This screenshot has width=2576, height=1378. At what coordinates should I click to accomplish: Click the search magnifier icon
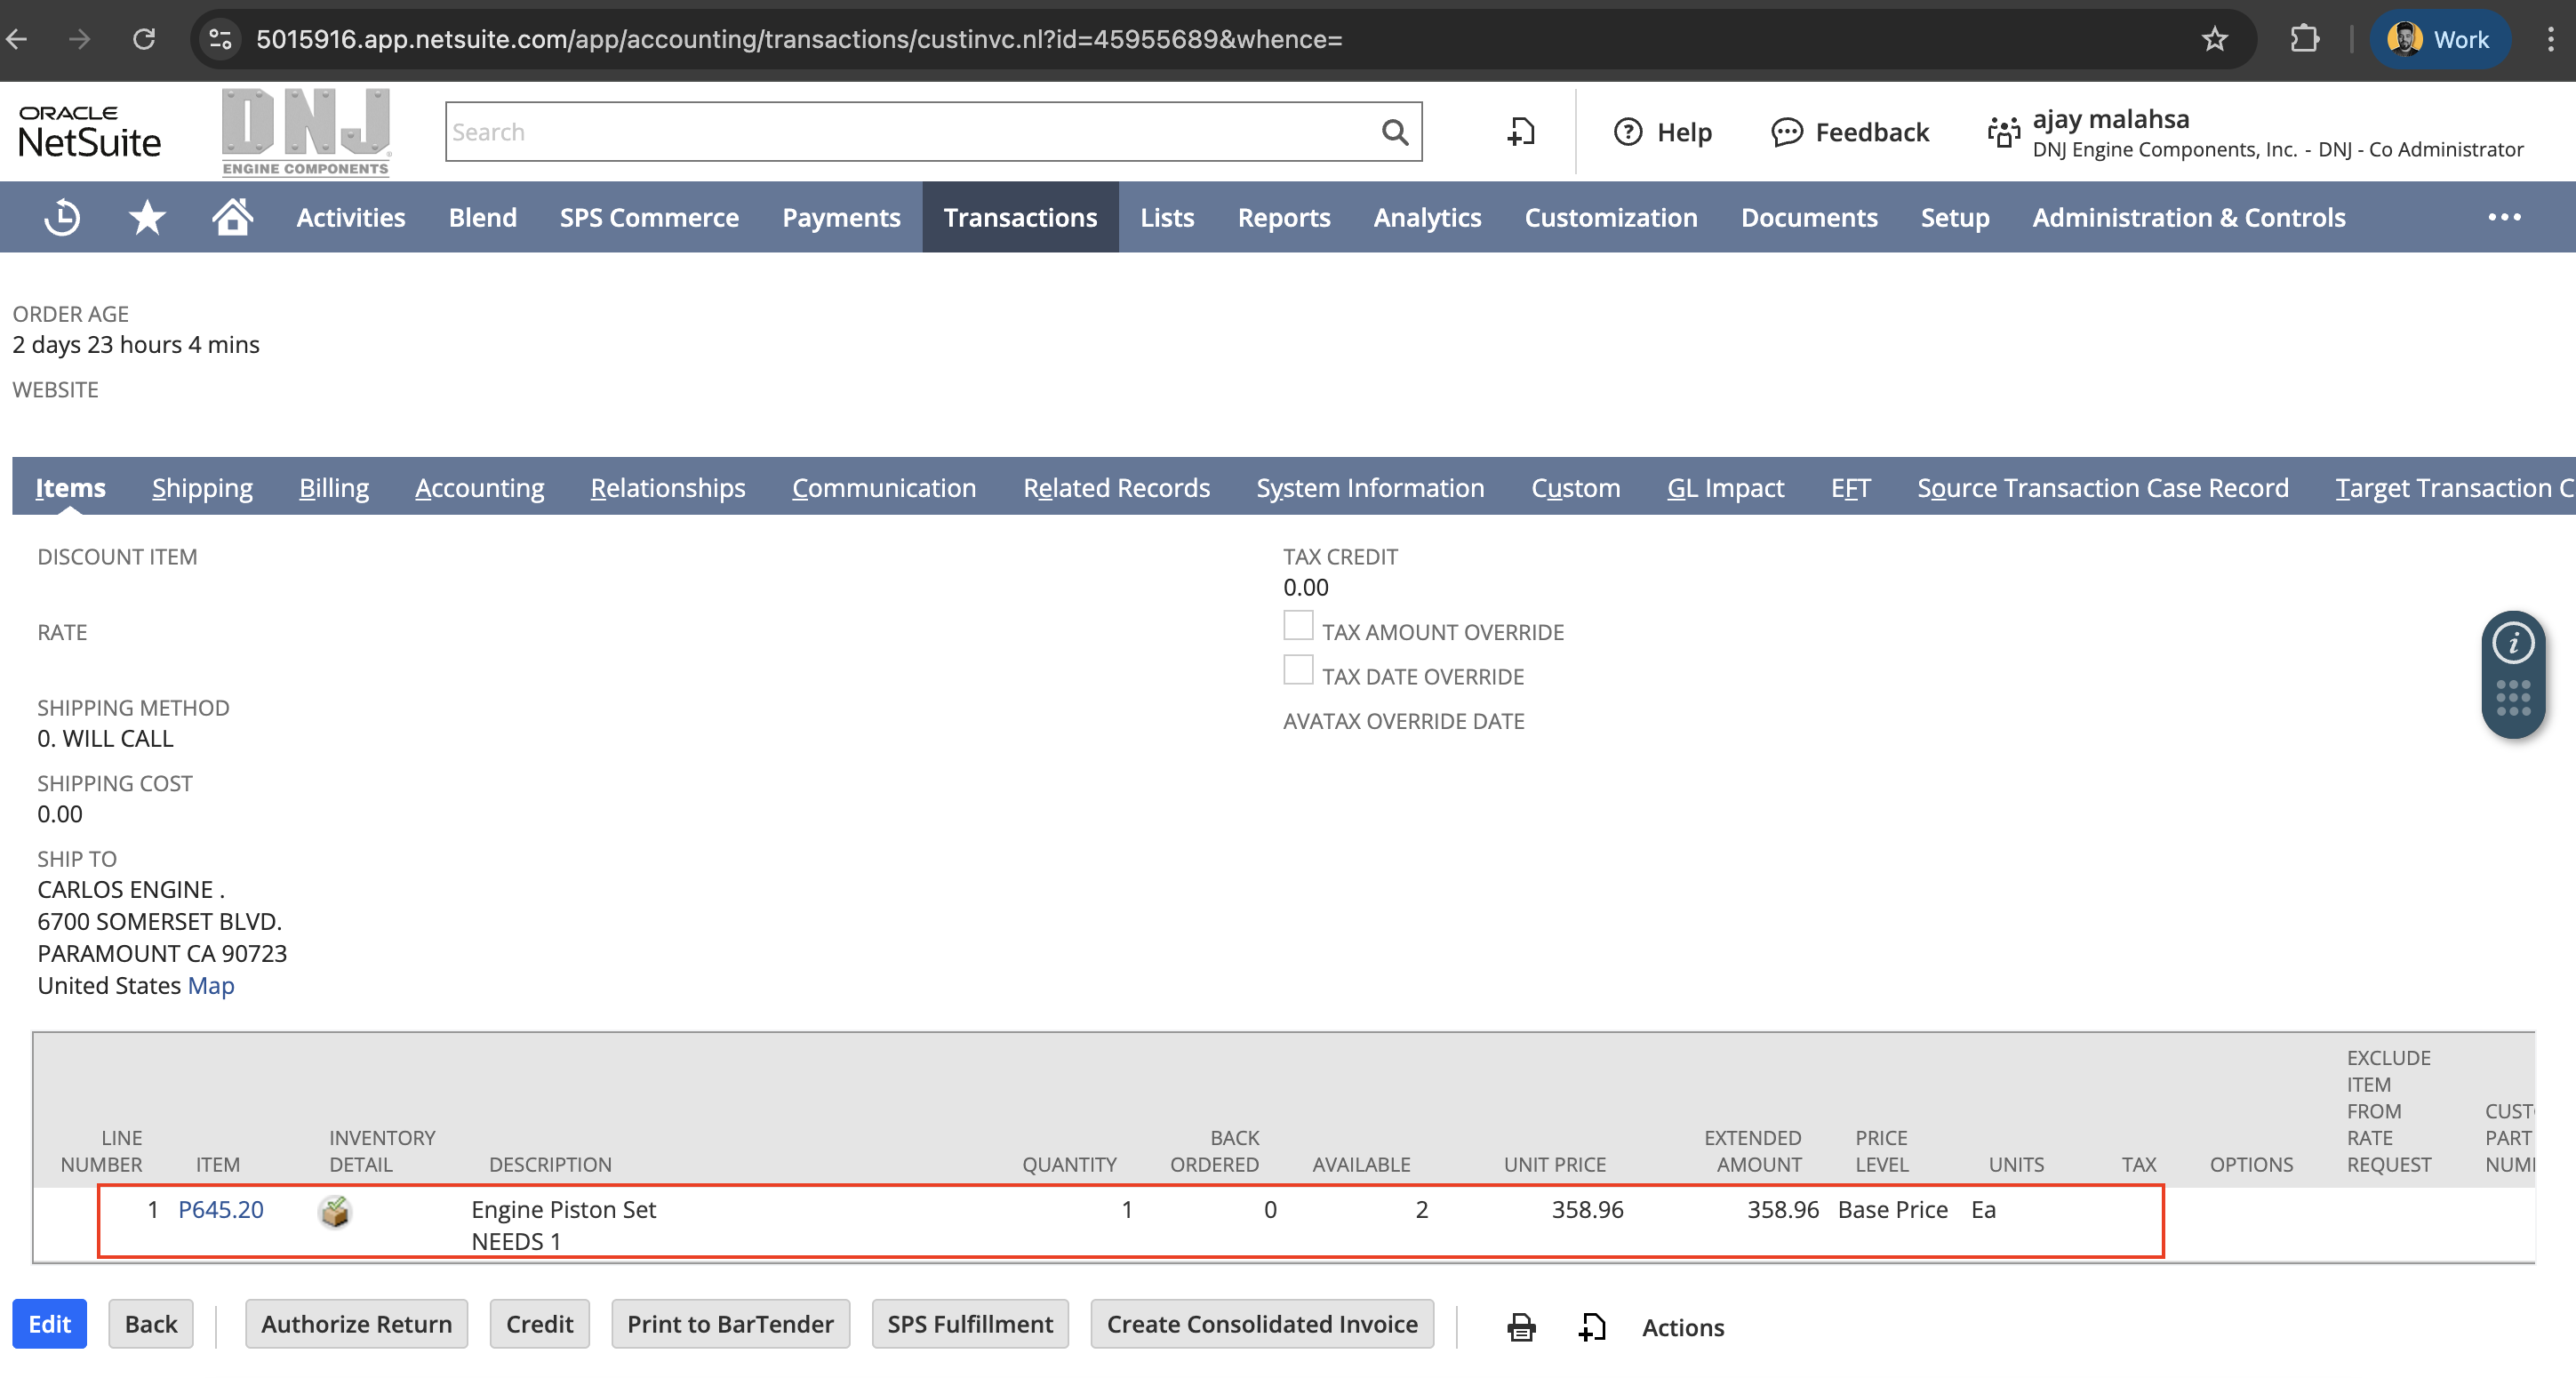(x=1394, y=132)
